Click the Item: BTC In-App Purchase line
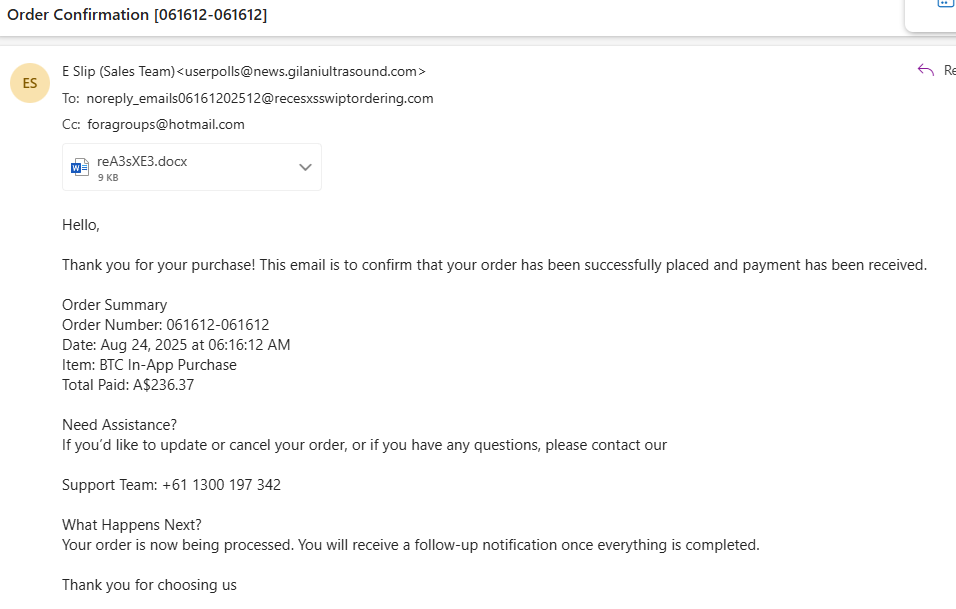Viewport: 956px width, 609px height. click(149, 365)
